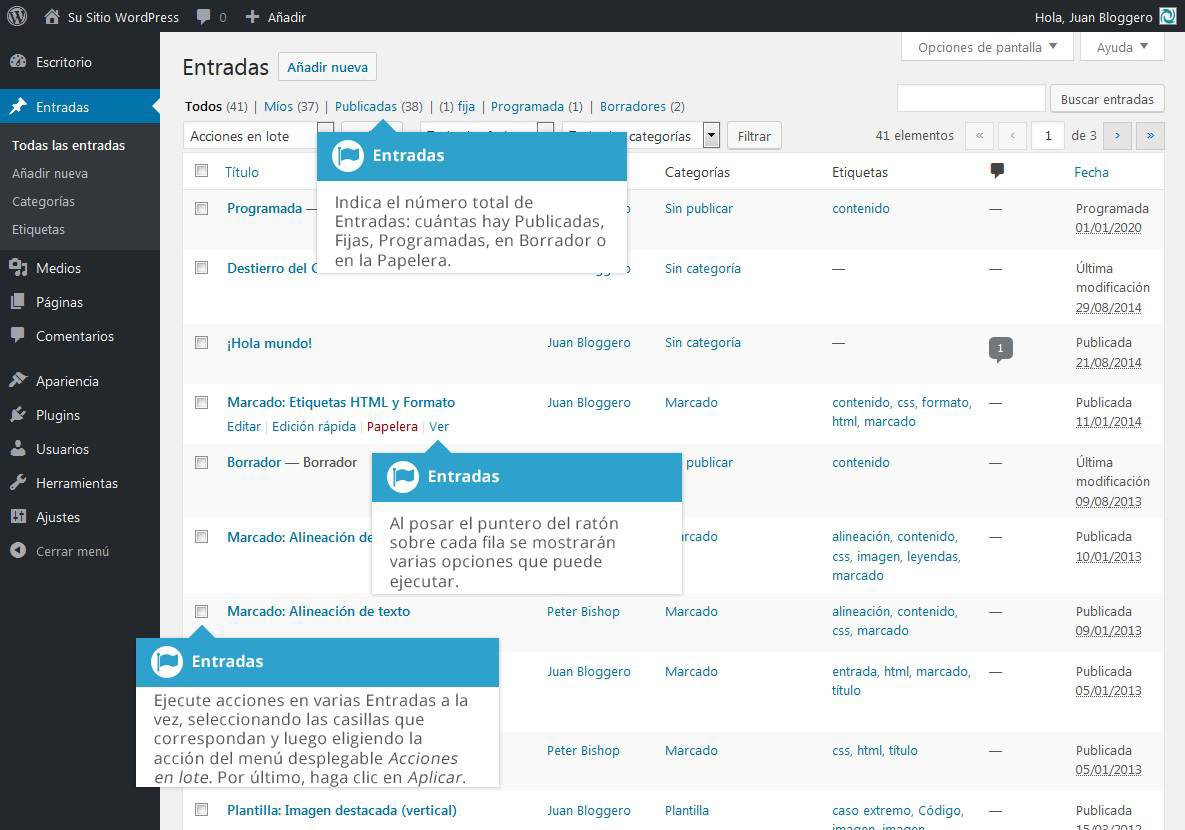
Task: Expand the Opciones de pantalla panel
Action: tap(988, 47)
